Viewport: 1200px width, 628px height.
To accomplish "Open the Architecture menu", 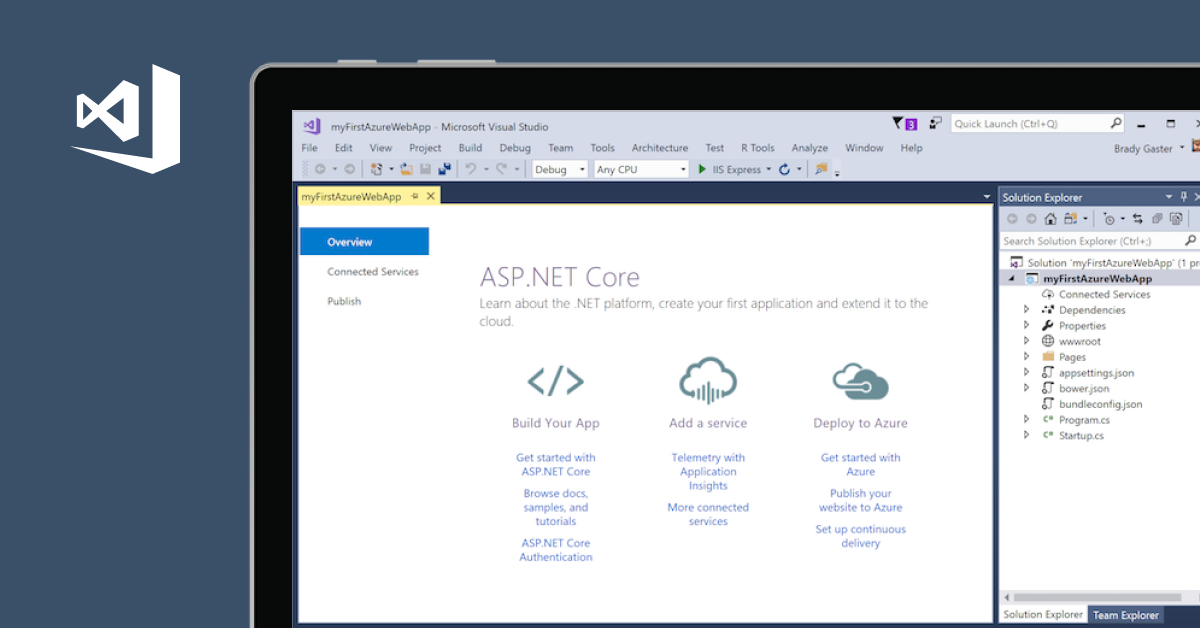I will (659, 148).
